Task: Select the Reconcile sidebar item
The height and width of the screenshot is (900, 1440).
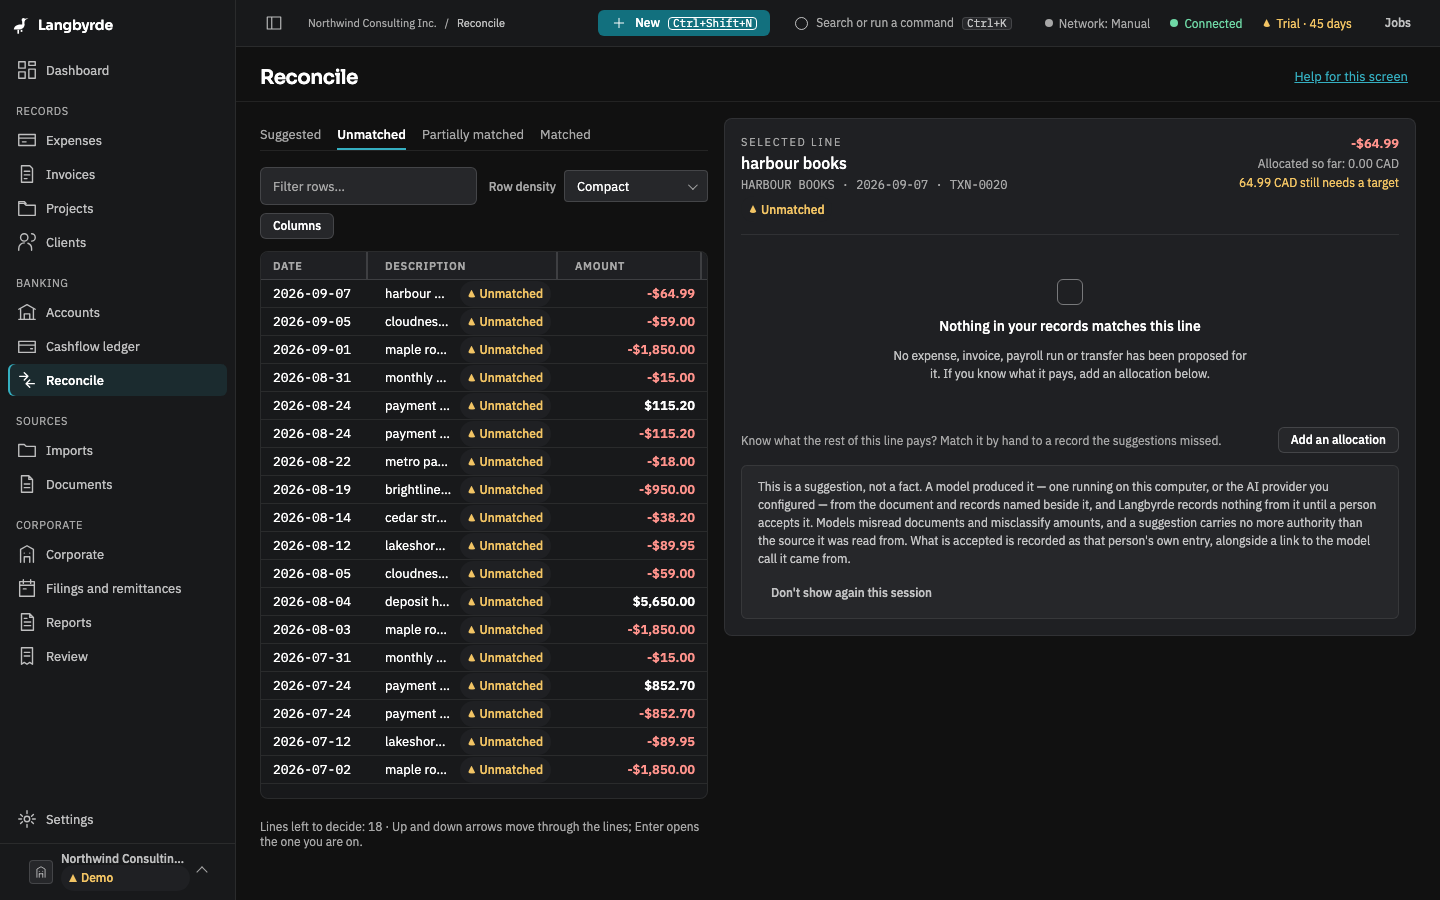Action: pyautogui.click(x=118, y=381)
